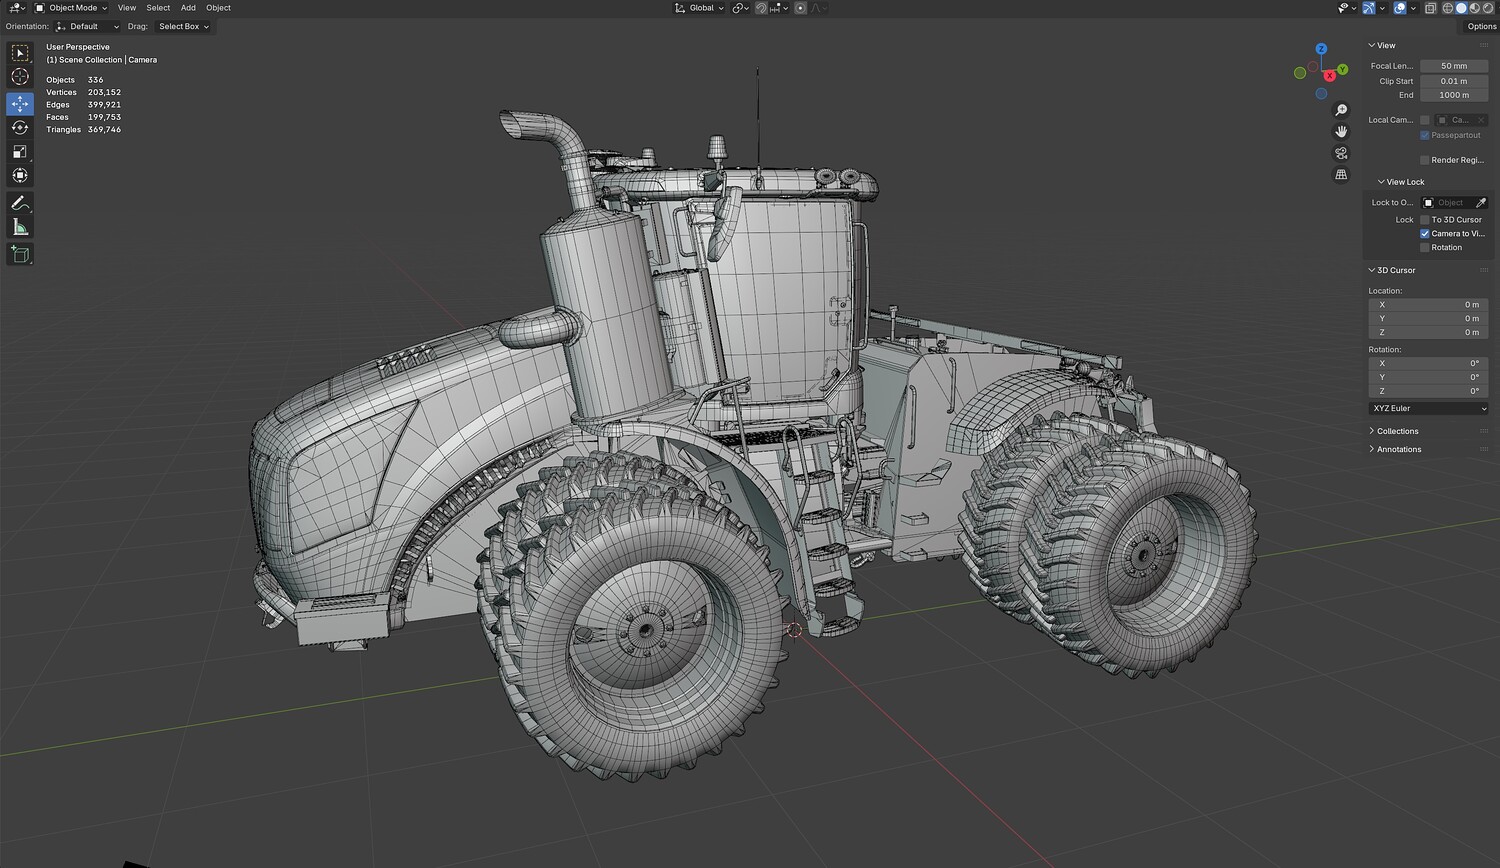Open the View menu
The height and width of the screenshot is (868, 1500).
pyautogui.click(x=127, y=8)
